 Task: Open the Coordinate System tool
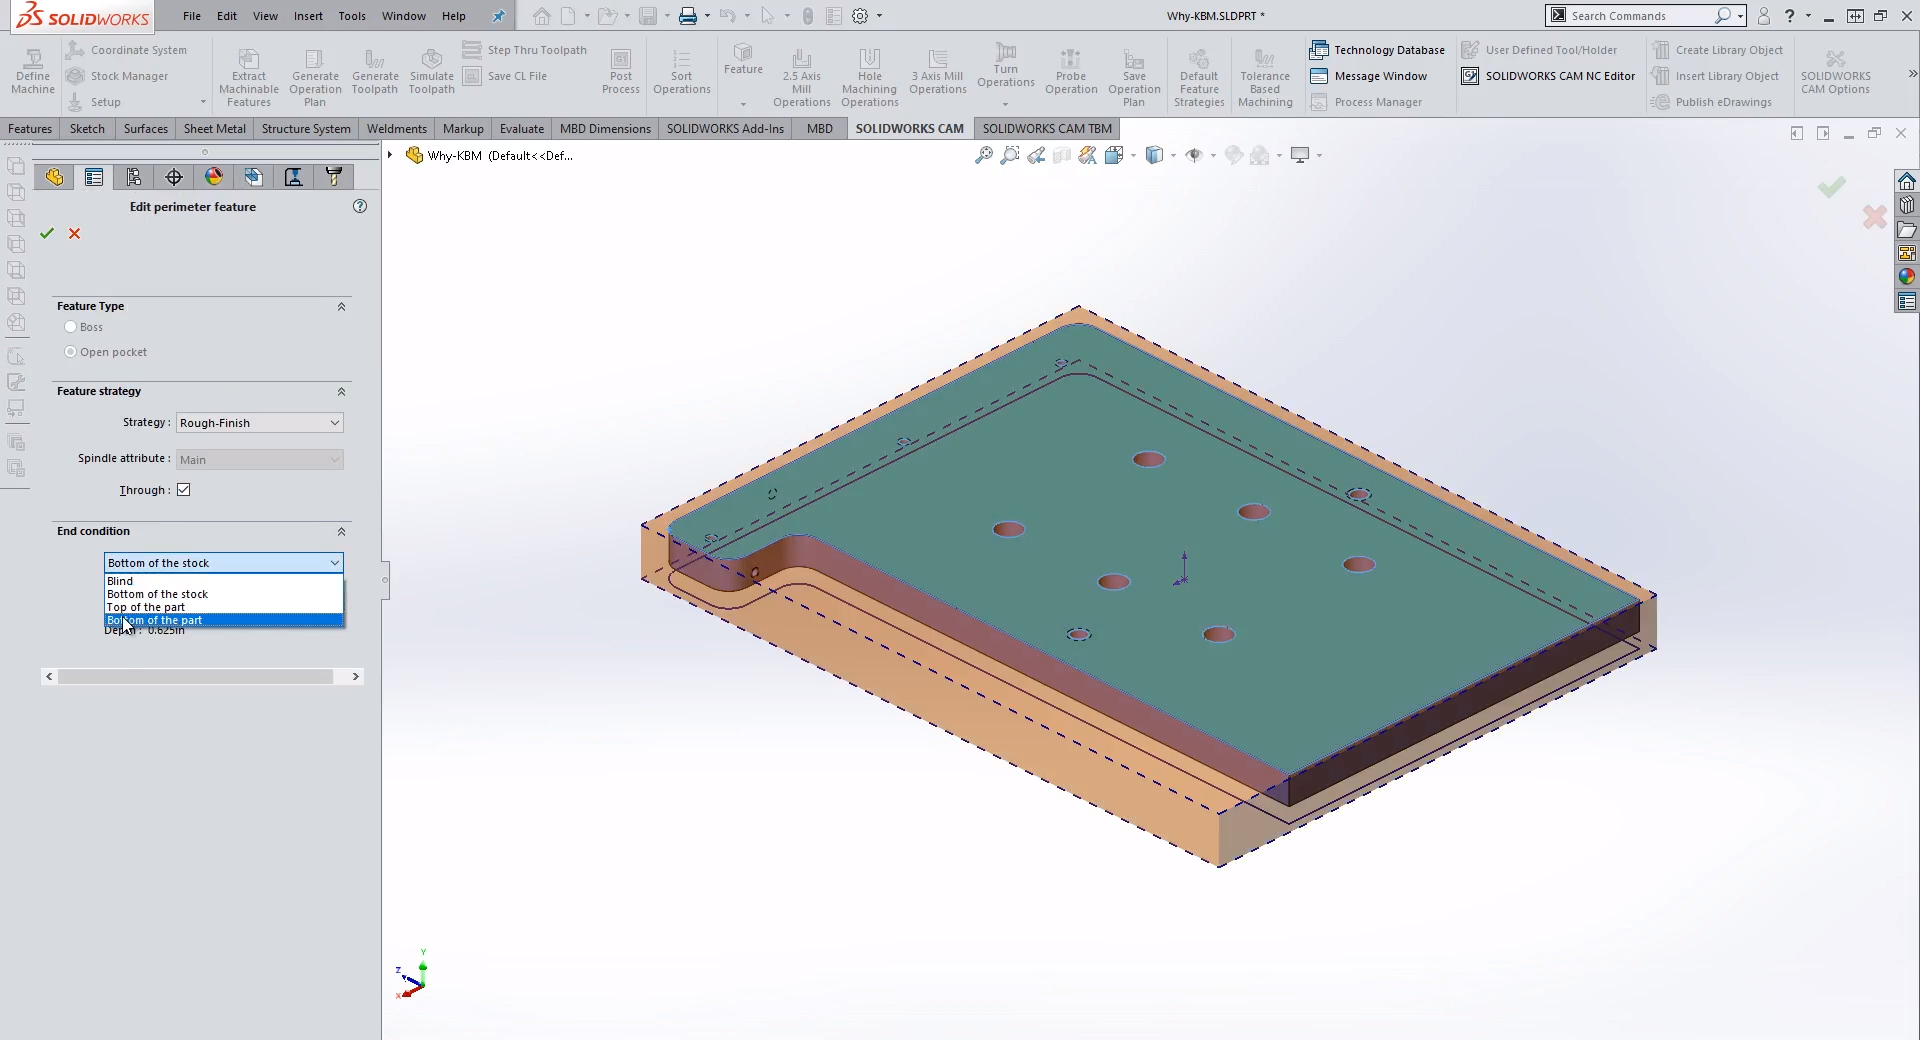pos(127,50)
